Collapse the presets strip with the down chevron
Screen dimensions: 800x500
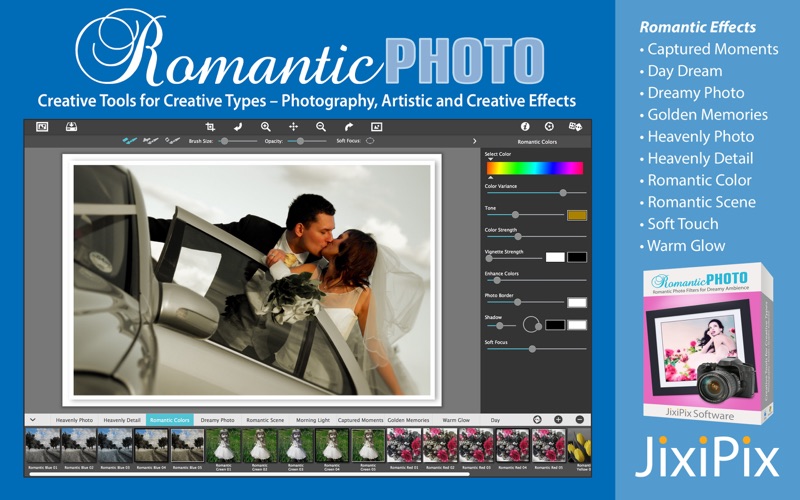[x=33, y=420]
